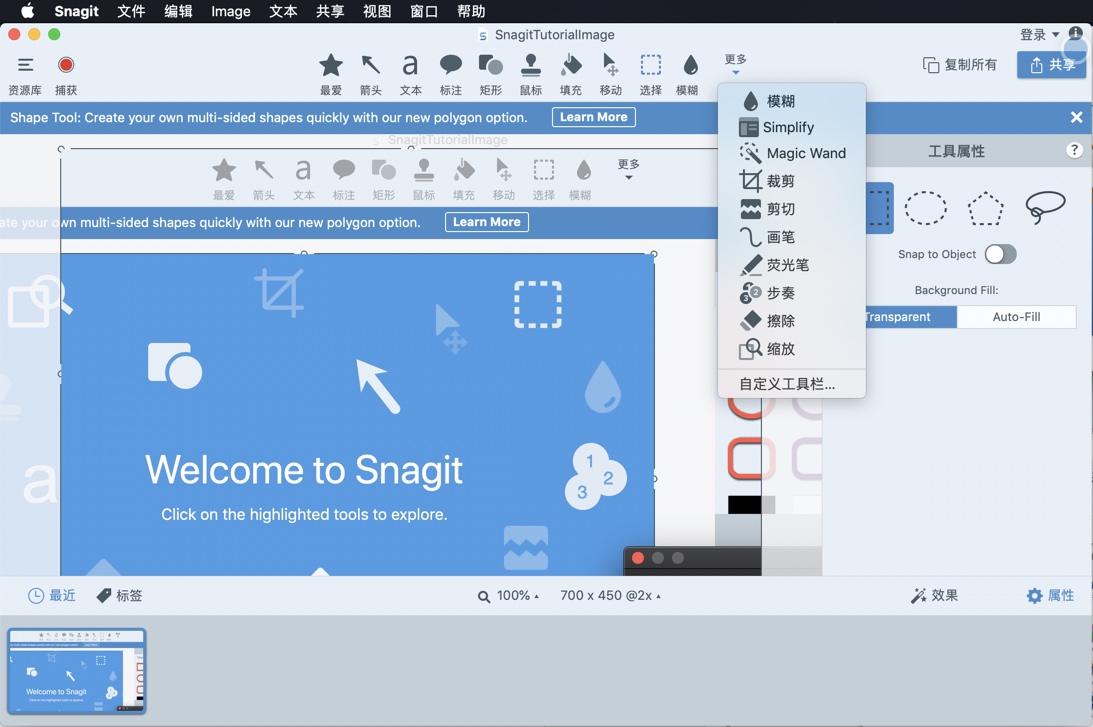Choose 缩放 magnify from the menu
The width and height of the screenshot is (1093, 727).
(x=792, y=349)
